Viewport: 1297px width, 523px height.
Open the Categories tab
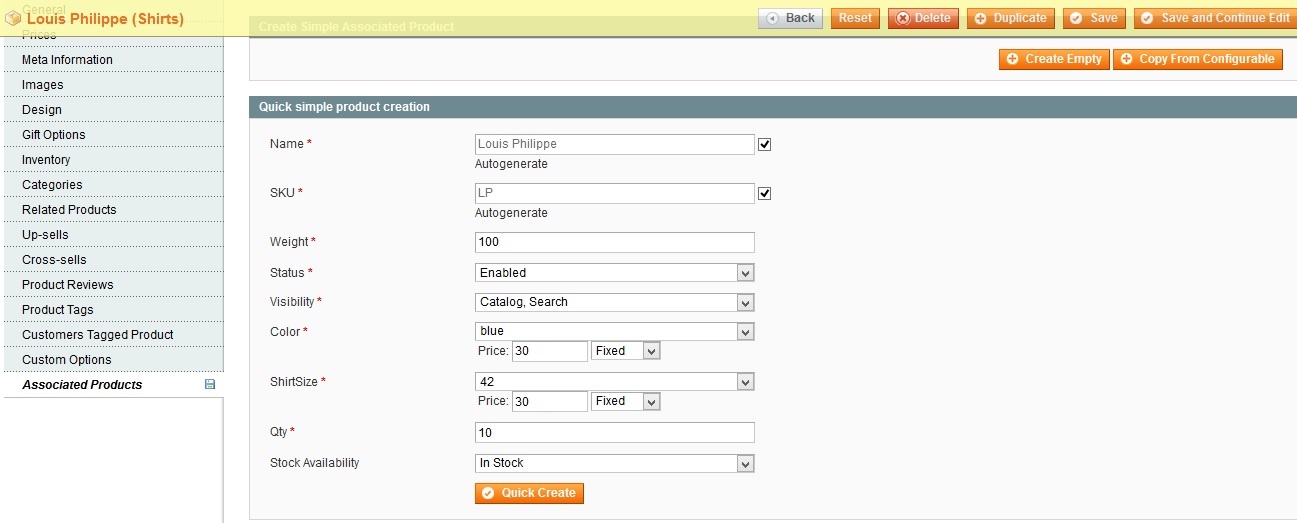tap(113, 185)
